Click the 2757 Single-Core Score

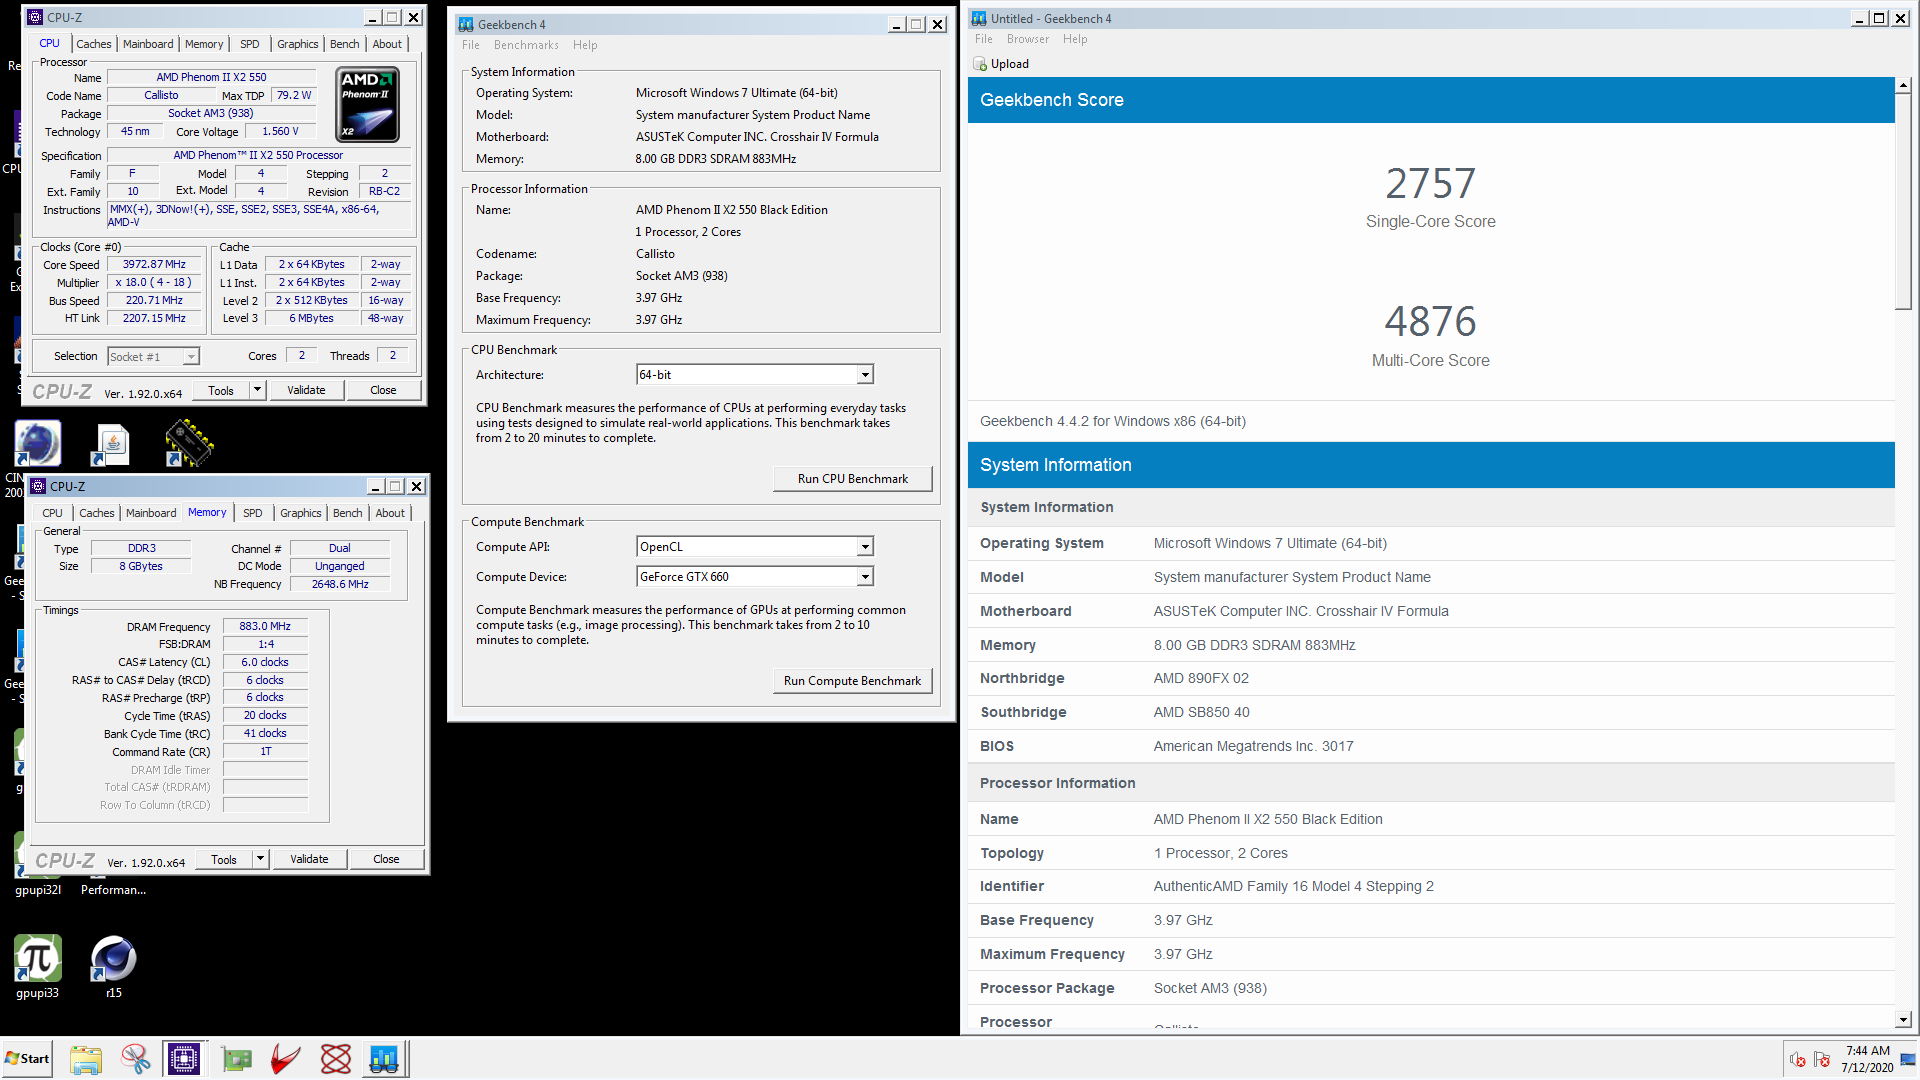[x=1430, y=184]
